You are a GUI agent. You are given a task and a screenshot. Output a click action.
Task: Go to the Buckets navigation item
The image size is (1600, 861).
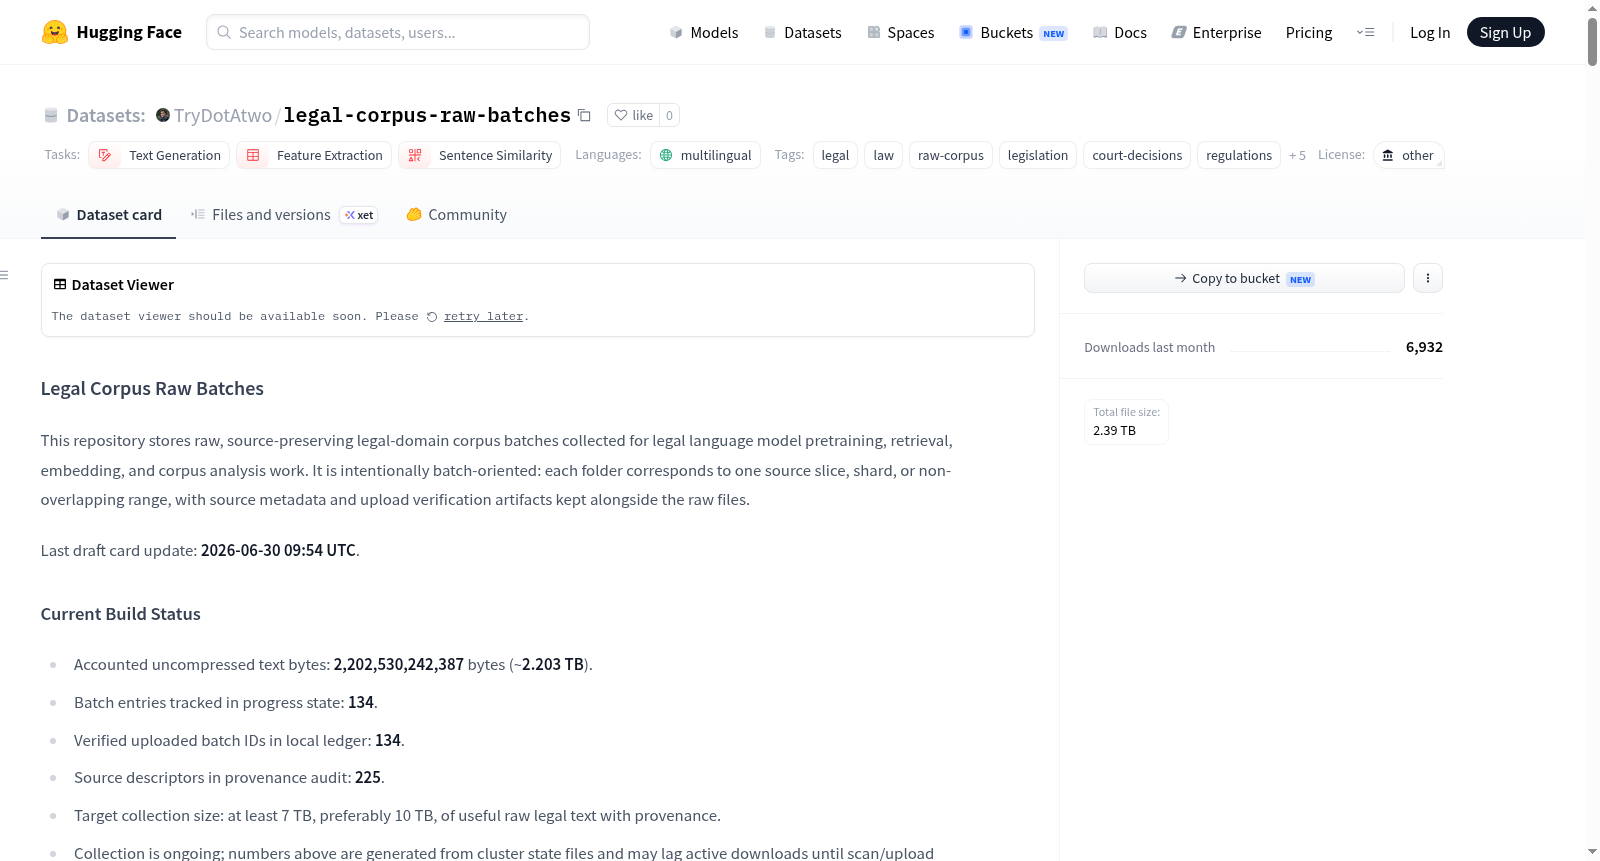click(x=1013, y=32)
